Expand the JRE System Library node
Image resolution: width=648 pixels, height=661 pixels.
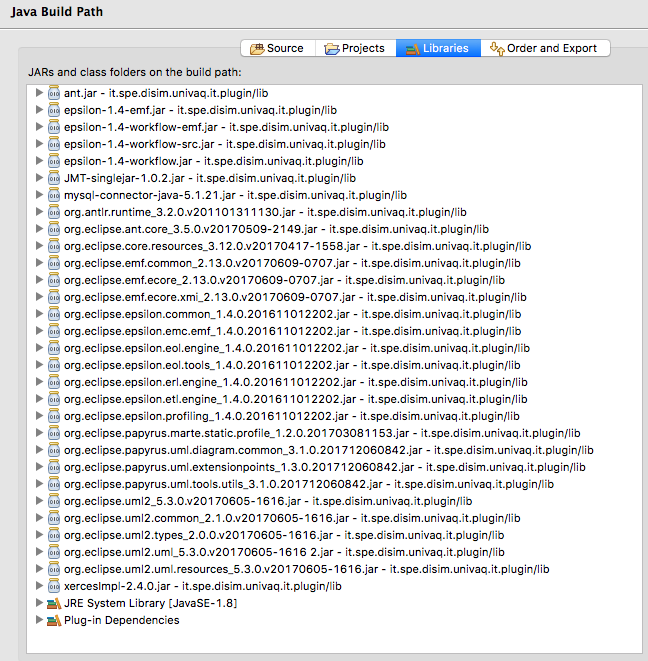pos(39,602)
